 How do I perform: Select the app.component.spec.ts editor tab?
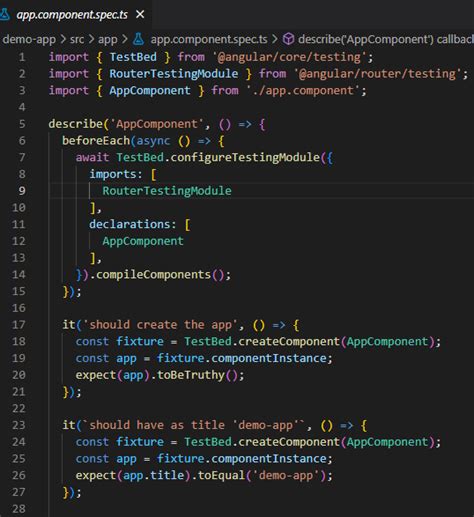pyautogui.click(x=75, y=14)
